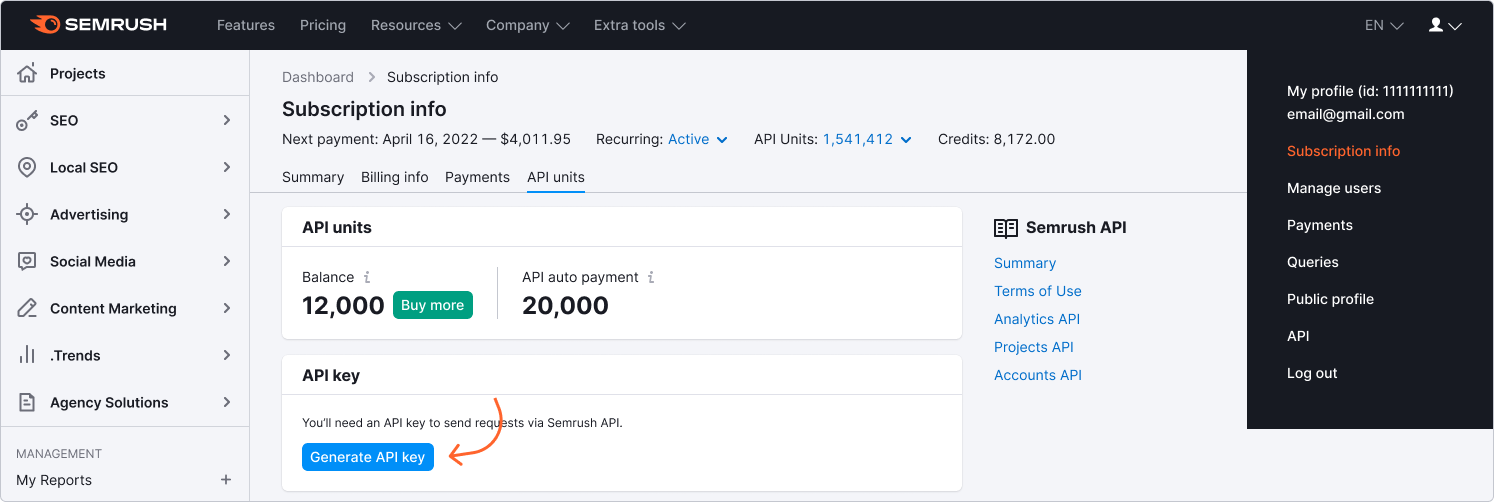Viewport: 1494px width, 502px height.
Task: Click the Social Media chat icon
Action: pyautogui.click(x=27, y=261)
